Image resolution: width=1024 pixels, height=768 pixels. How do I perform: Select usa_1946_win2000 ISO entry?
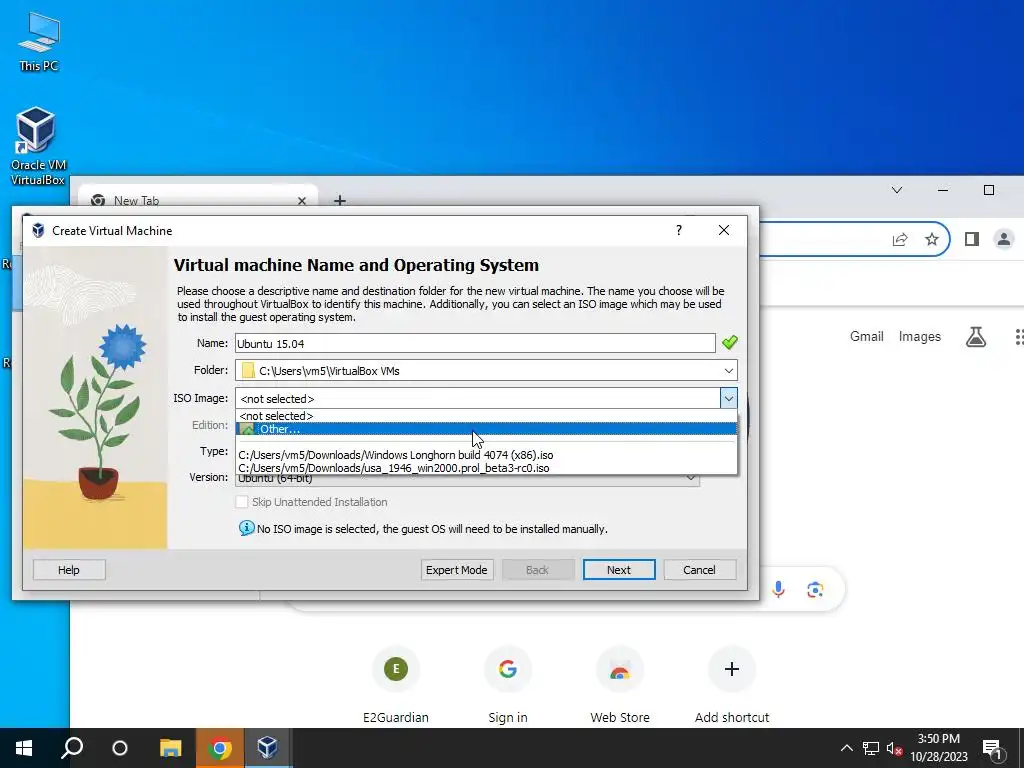[486, 468]
